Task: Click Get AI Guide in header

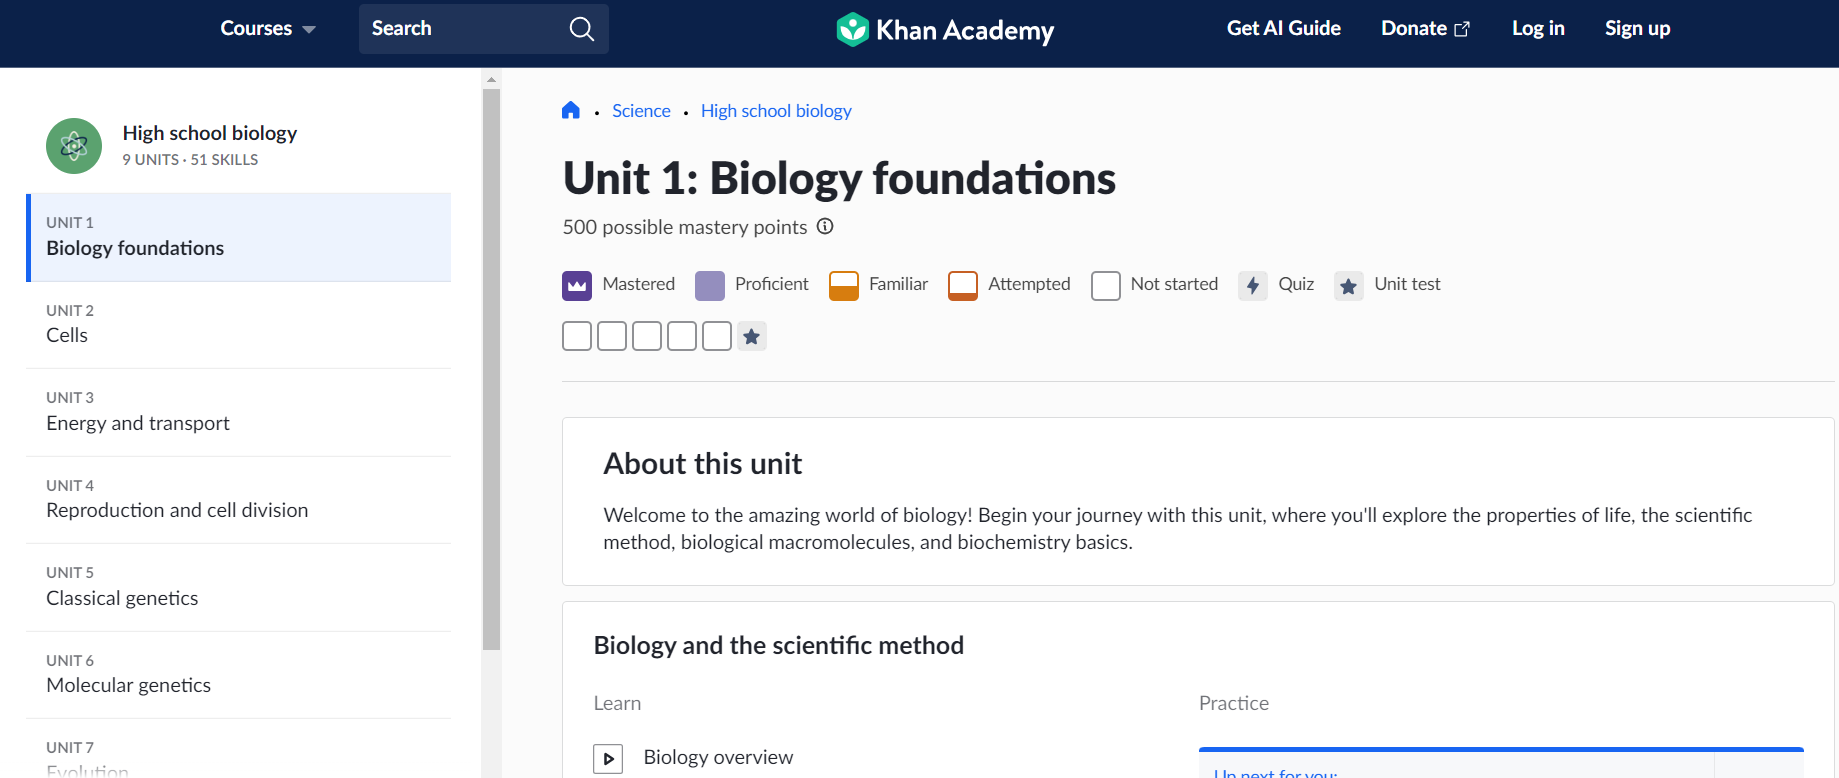Action: pyautogui.click(x=1283, y=29)
